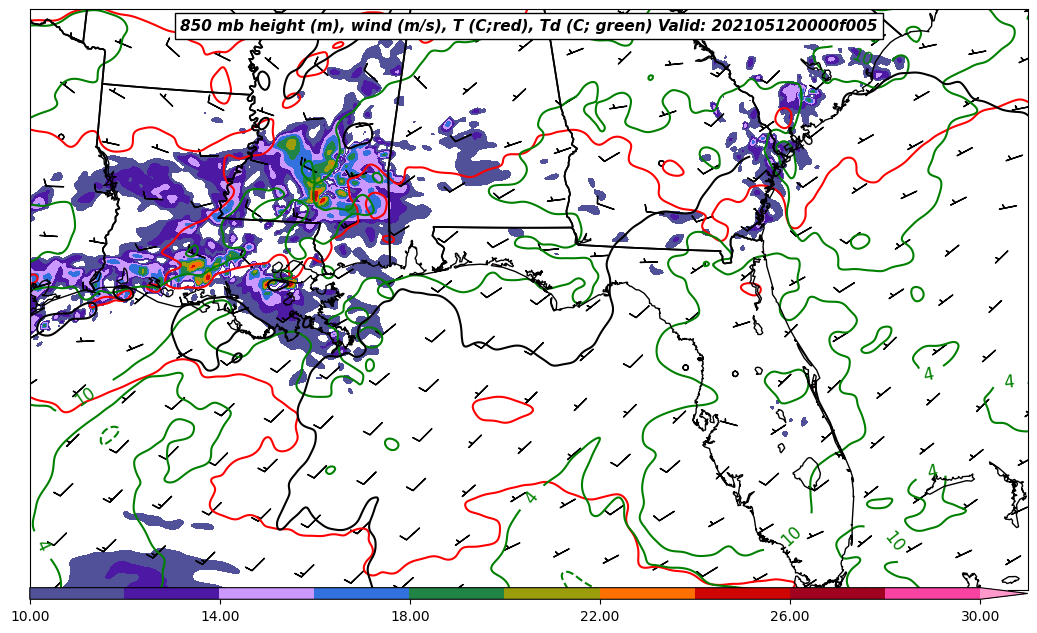This screenshot has height=633, width=1037.
Task: Click the dark purple colorbar segment
Action: (x=172, y=593)
